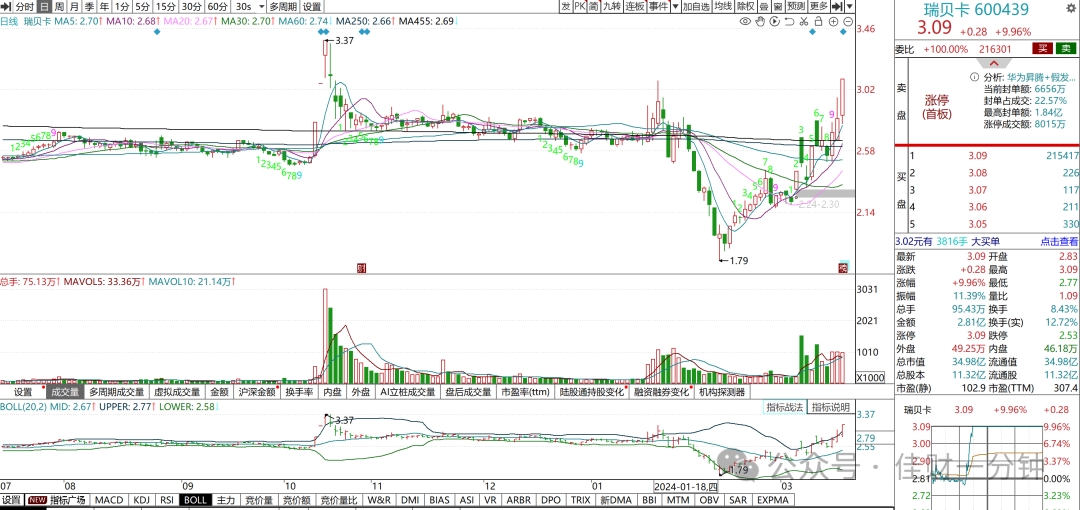
Task: Select the 月 monthly period
Action: click(74, 6)
